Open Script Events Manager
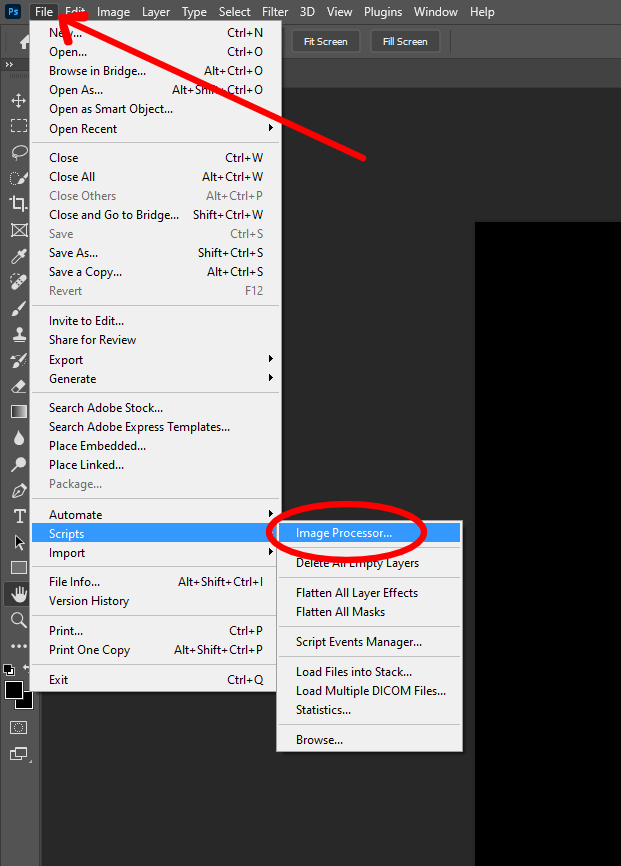The width and height of the screenshot is (621, 866). click(x=369, y=642)
